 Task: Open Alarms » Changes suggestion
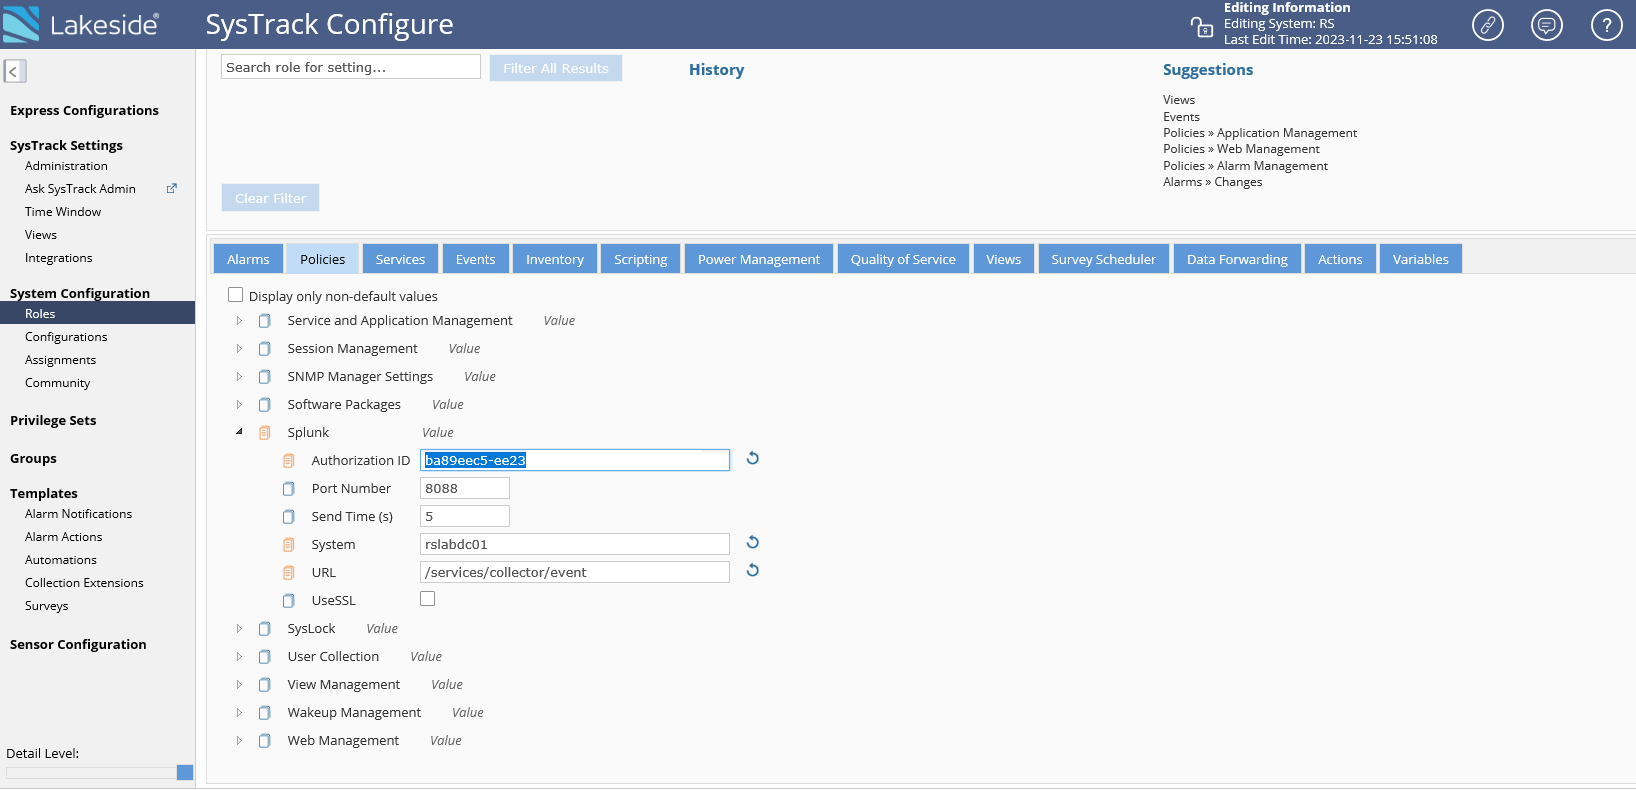coord(1212,182)
